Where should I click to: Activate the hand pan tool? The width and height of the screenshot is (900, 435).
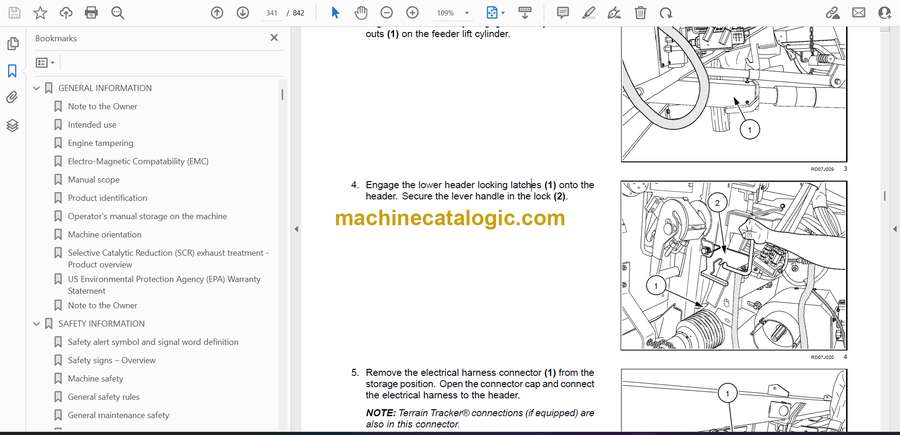361,13
